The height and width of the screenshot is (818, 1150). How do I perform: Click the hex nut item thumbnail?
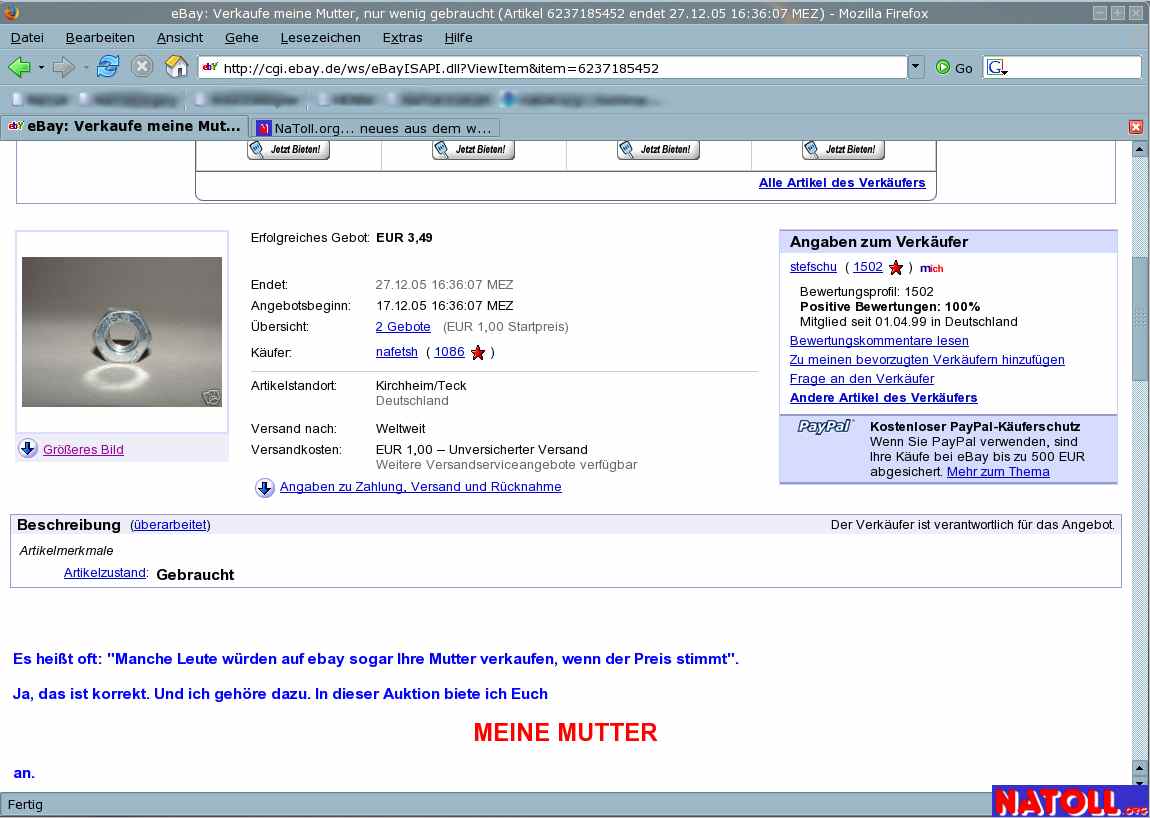pyautogui.click(x=122, y=332)
